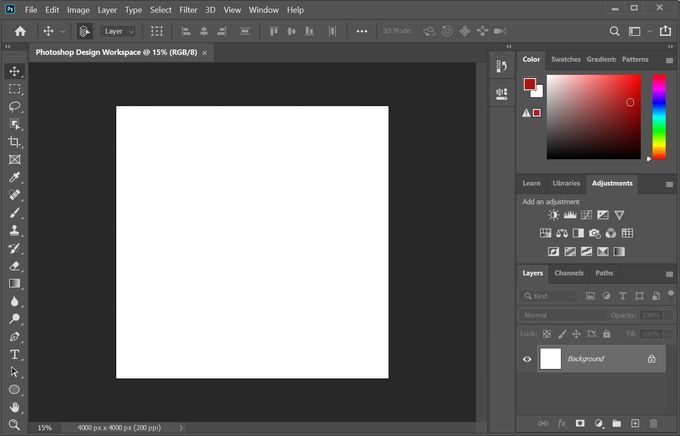
Task: Toggle Show Transform Controls in options bar
Action: pos(157,31)
